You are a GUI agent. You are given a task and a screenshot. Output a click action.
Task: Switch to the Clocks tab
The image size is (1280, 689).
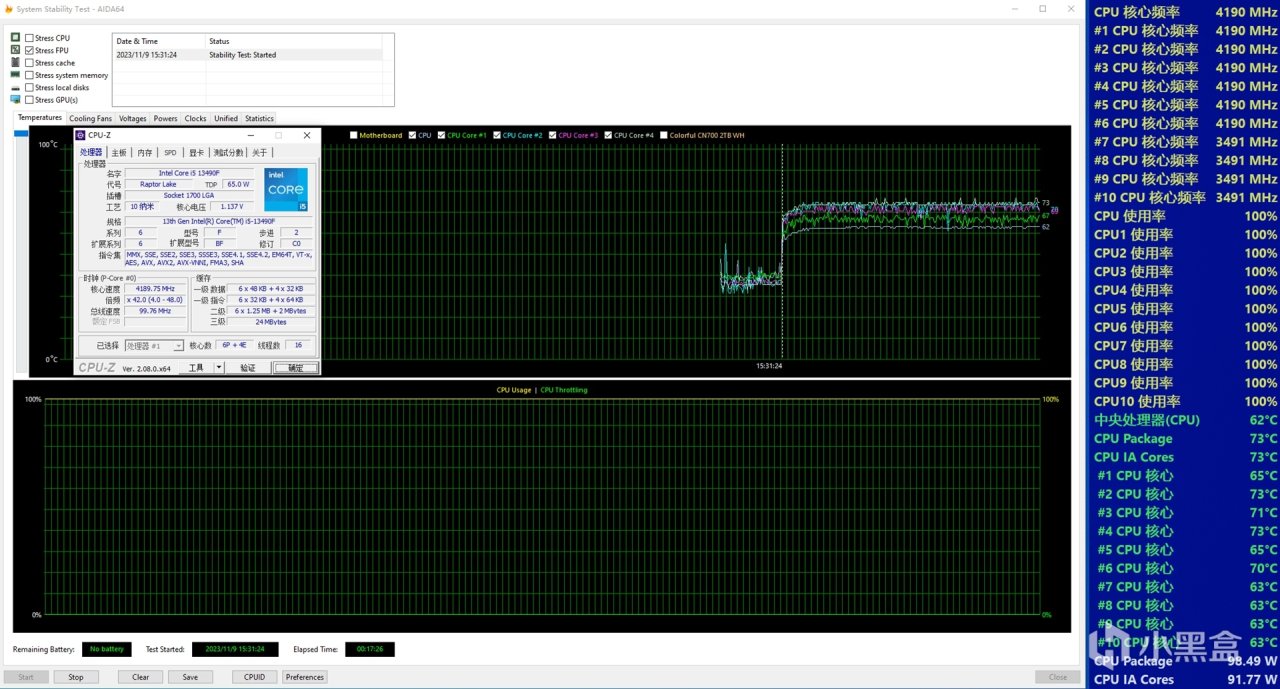pyautogui.click(x=196, y=118)
